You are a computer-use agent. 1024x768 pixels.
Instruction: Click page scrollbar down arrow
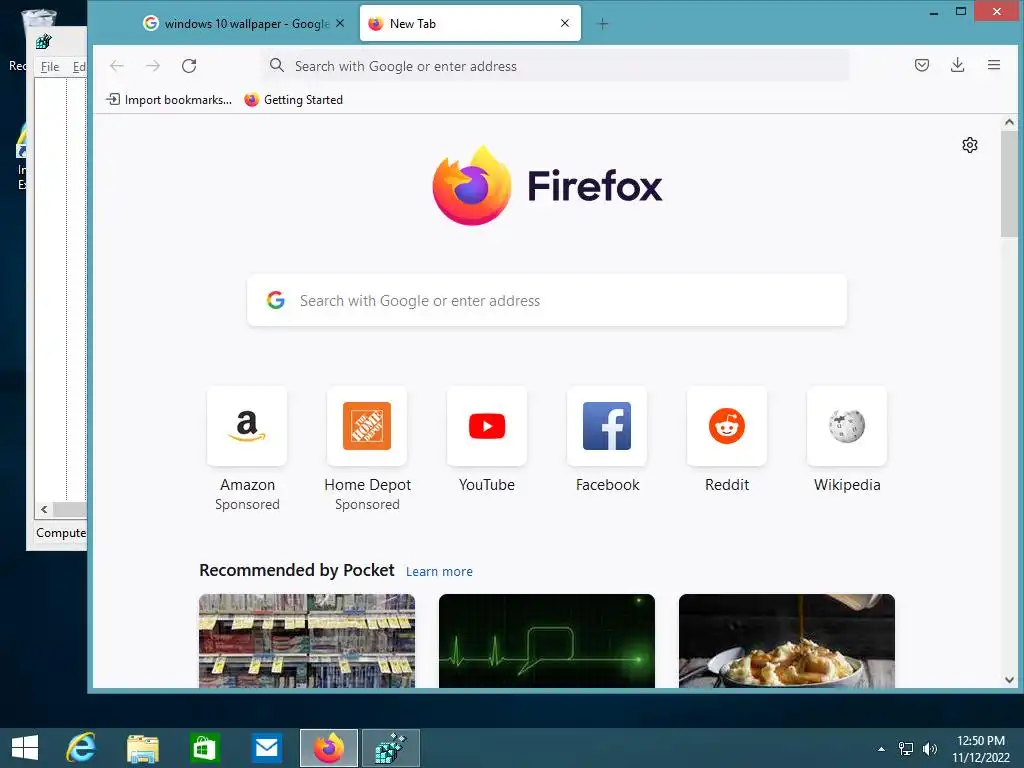(1009, 680)
